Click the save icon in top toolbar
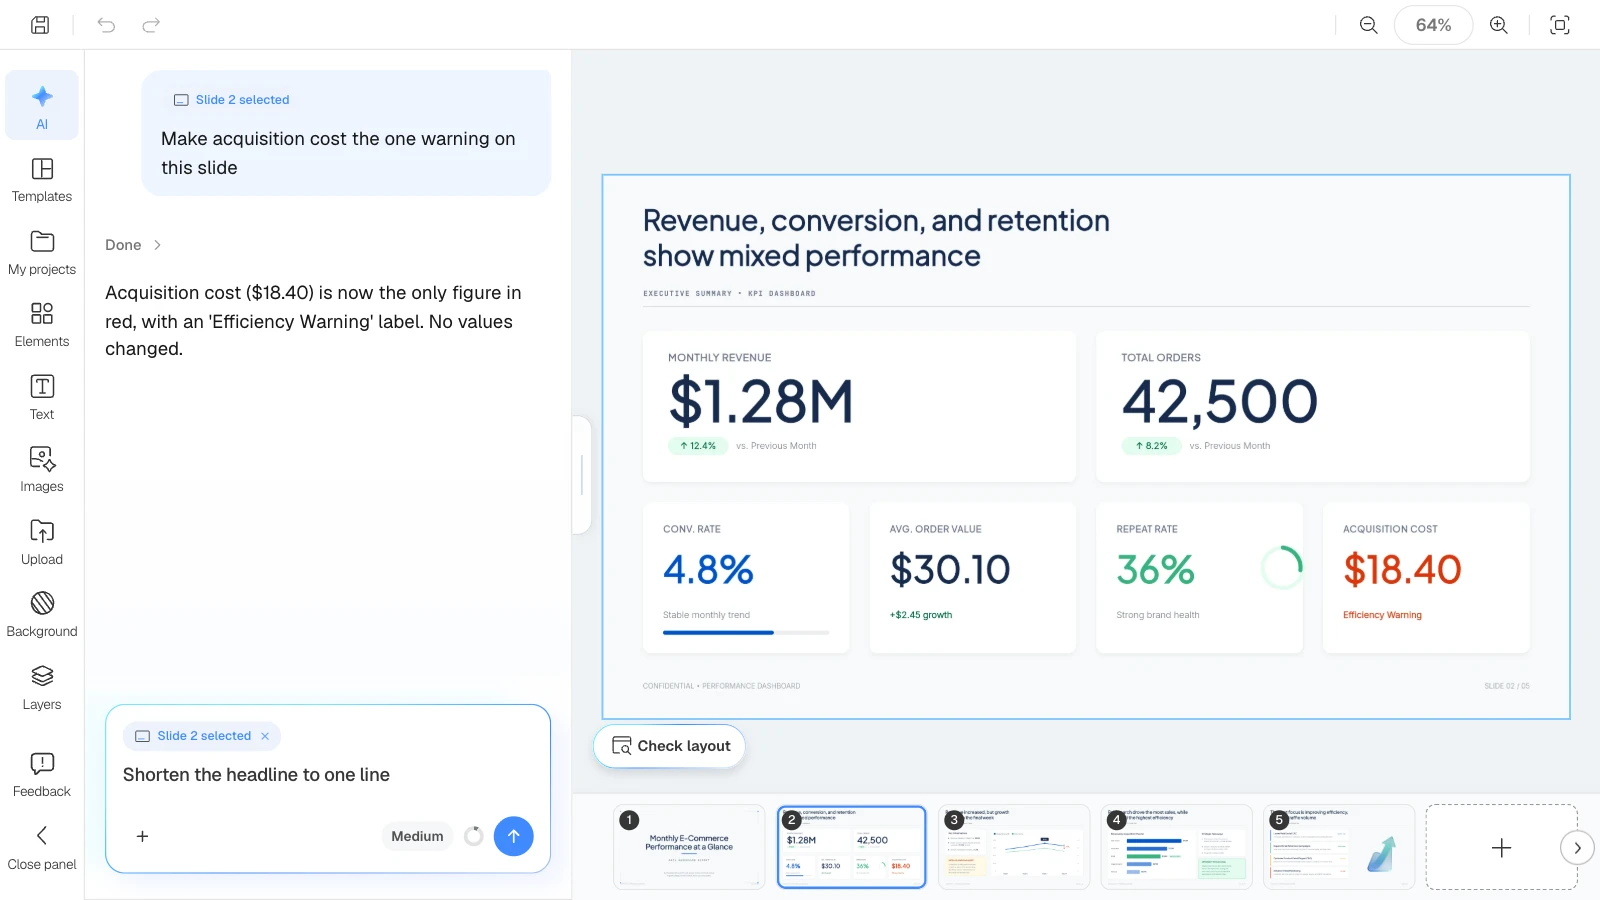The height and width of the screenshot is (900, 1600). click(40, 25)
